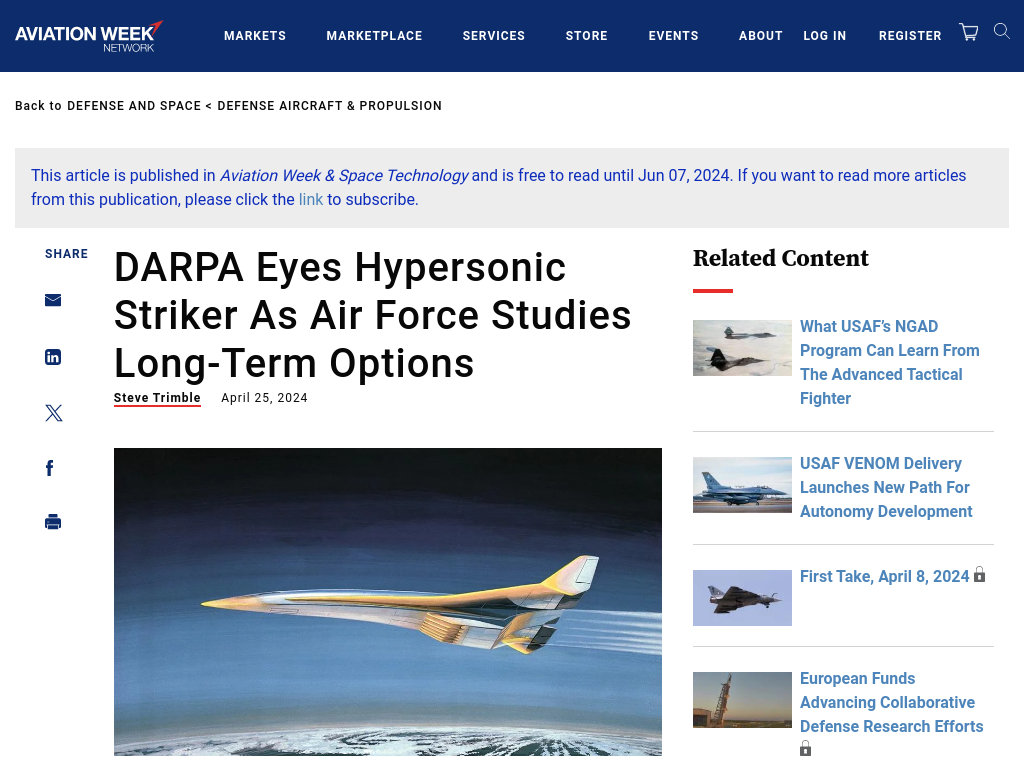Go to Aviation Week Network homepage logo
This screenshot has height=768, width=1024.
coord(89,37)
